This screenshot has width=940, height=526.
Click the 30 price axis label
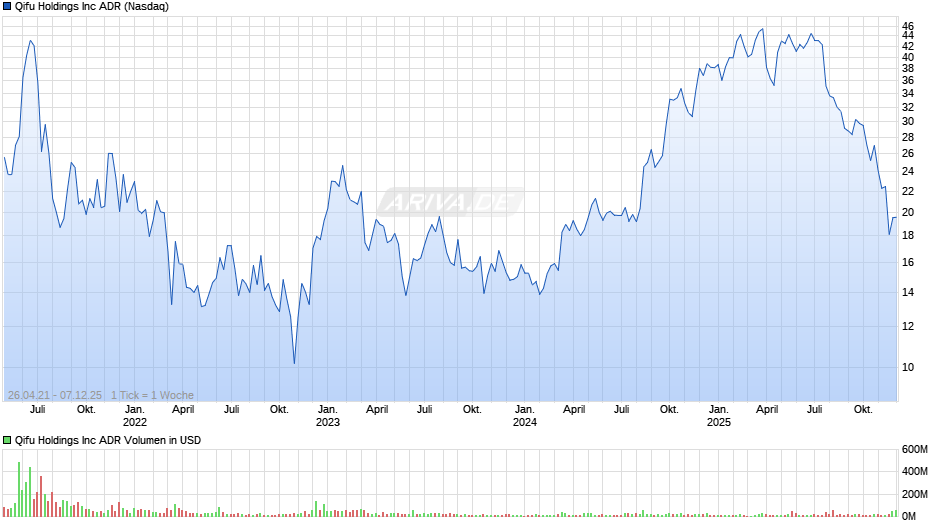click(x=908, y=122)
